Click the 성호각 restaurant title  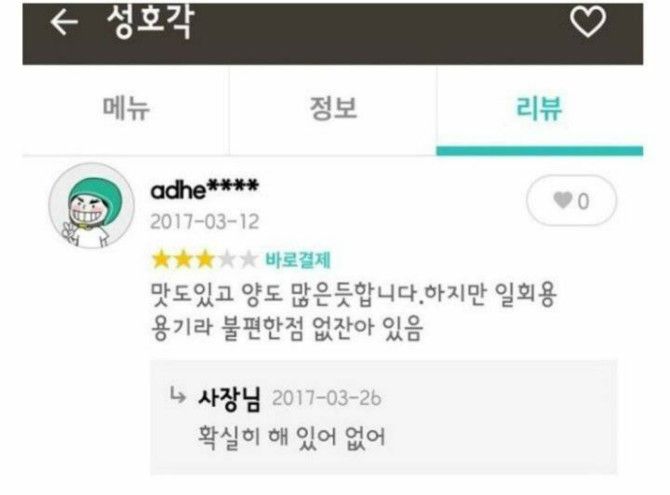(x=151, y=22)
